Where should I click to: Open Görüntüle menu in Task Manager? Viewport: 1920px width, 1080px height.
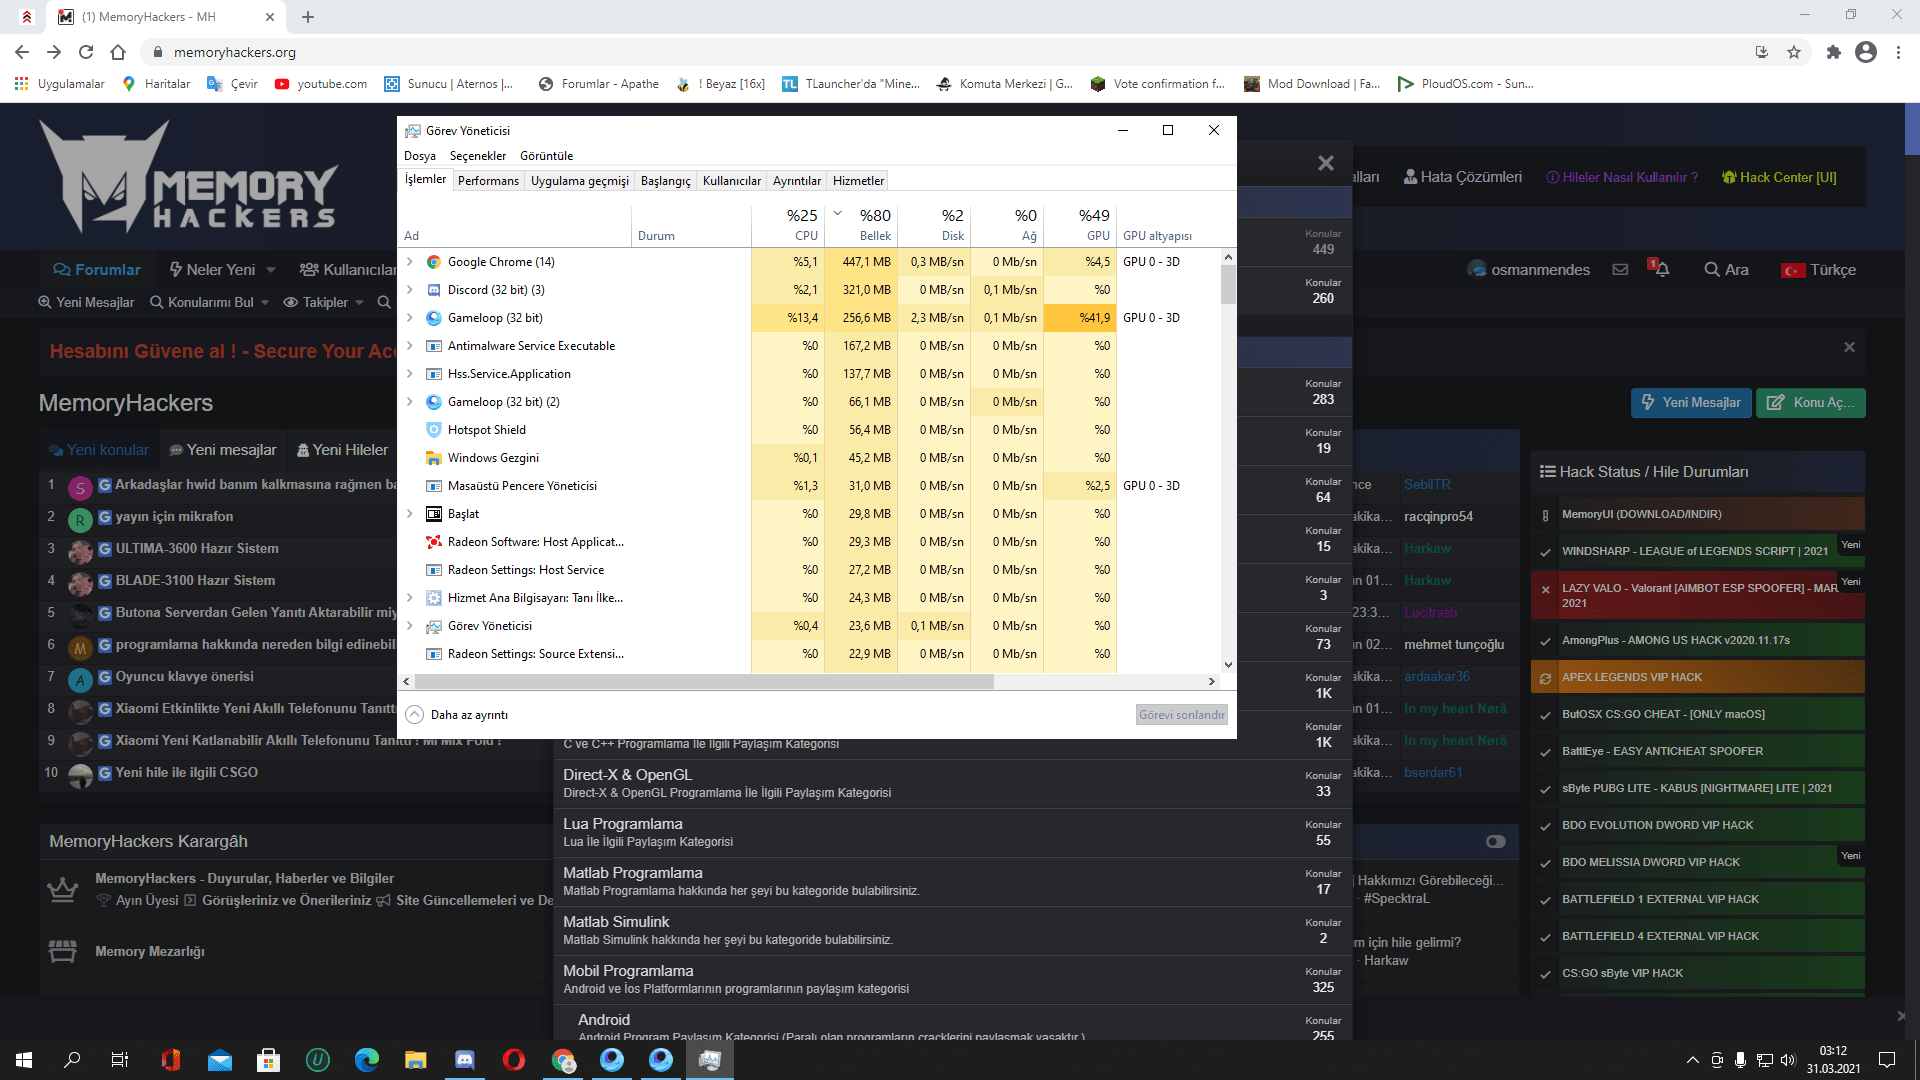coord(547,156)
